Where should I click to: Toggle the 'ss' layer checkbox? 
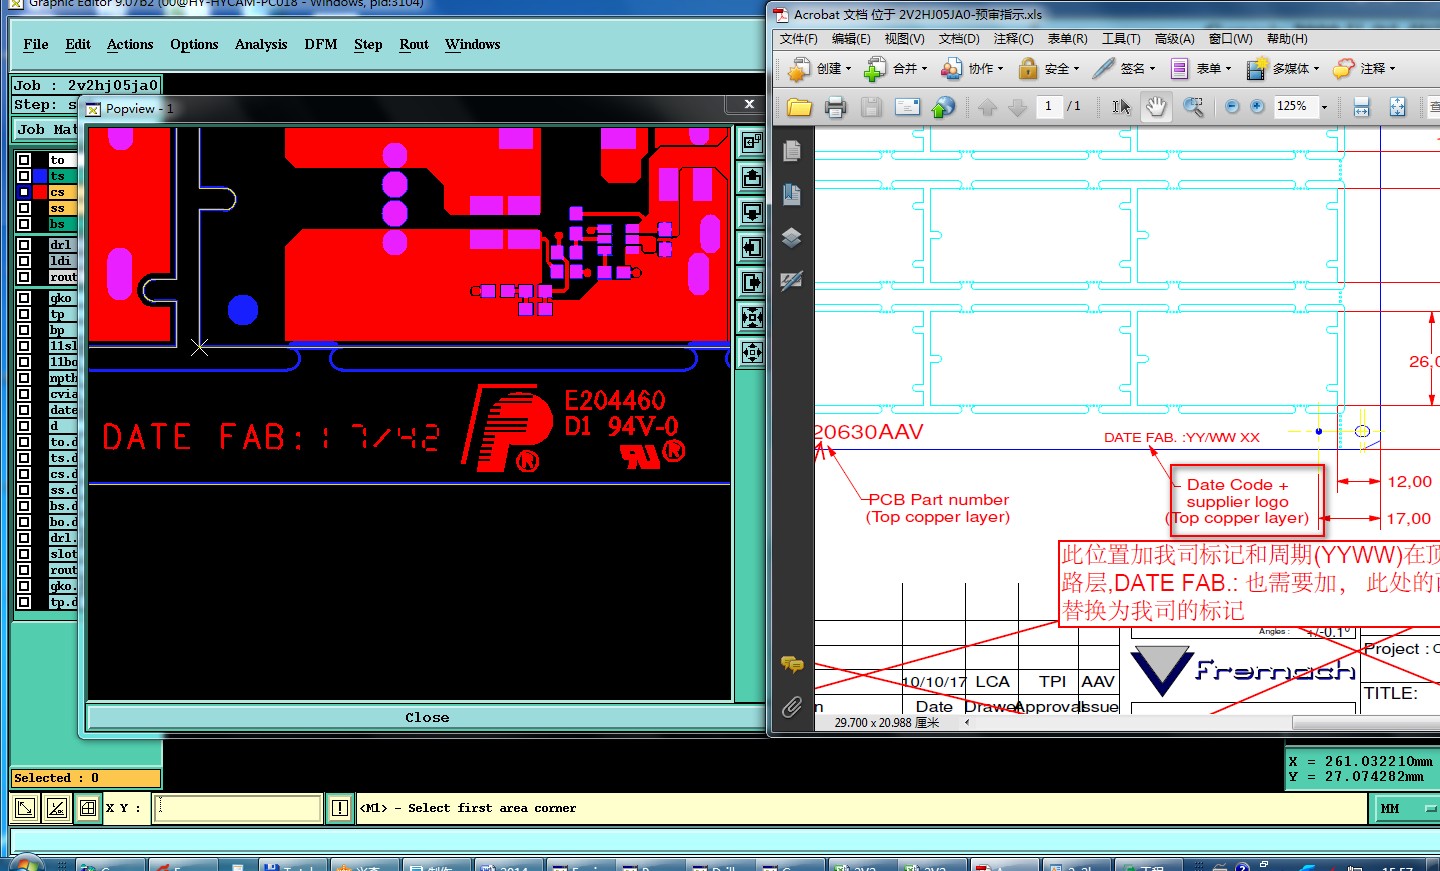pyautogui.click(x=24, y=208)
